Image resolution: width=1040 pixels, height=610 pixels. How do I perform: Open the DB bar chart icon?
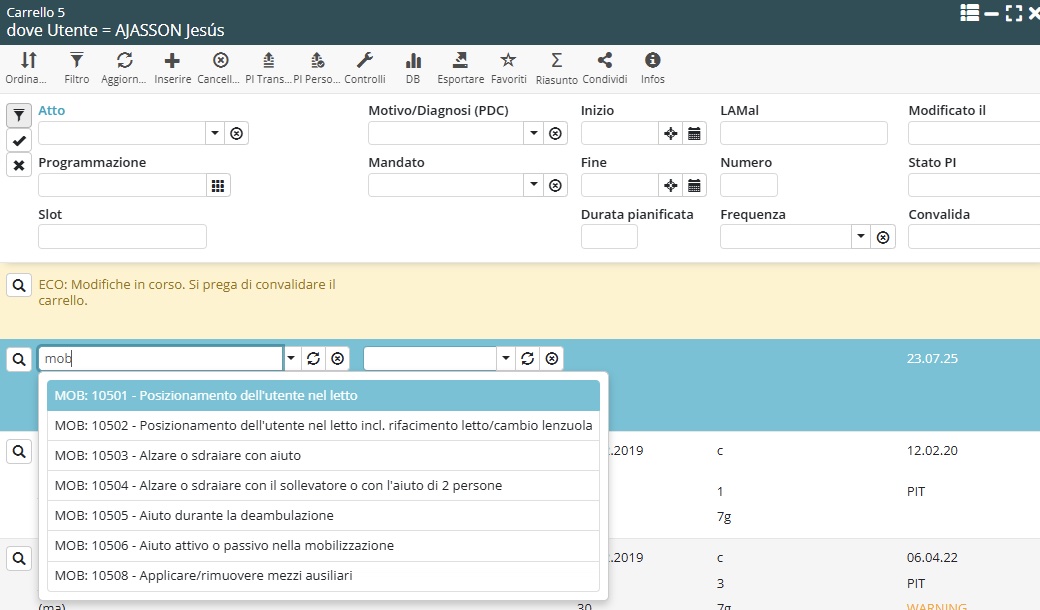(412, 61)
